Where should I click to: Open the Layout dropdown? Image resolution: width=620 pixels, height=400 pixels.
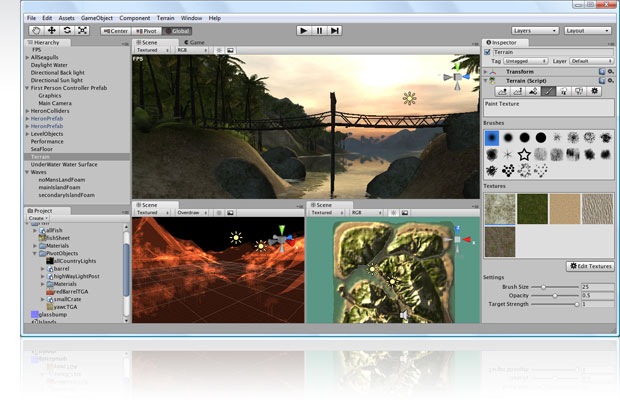587,31
